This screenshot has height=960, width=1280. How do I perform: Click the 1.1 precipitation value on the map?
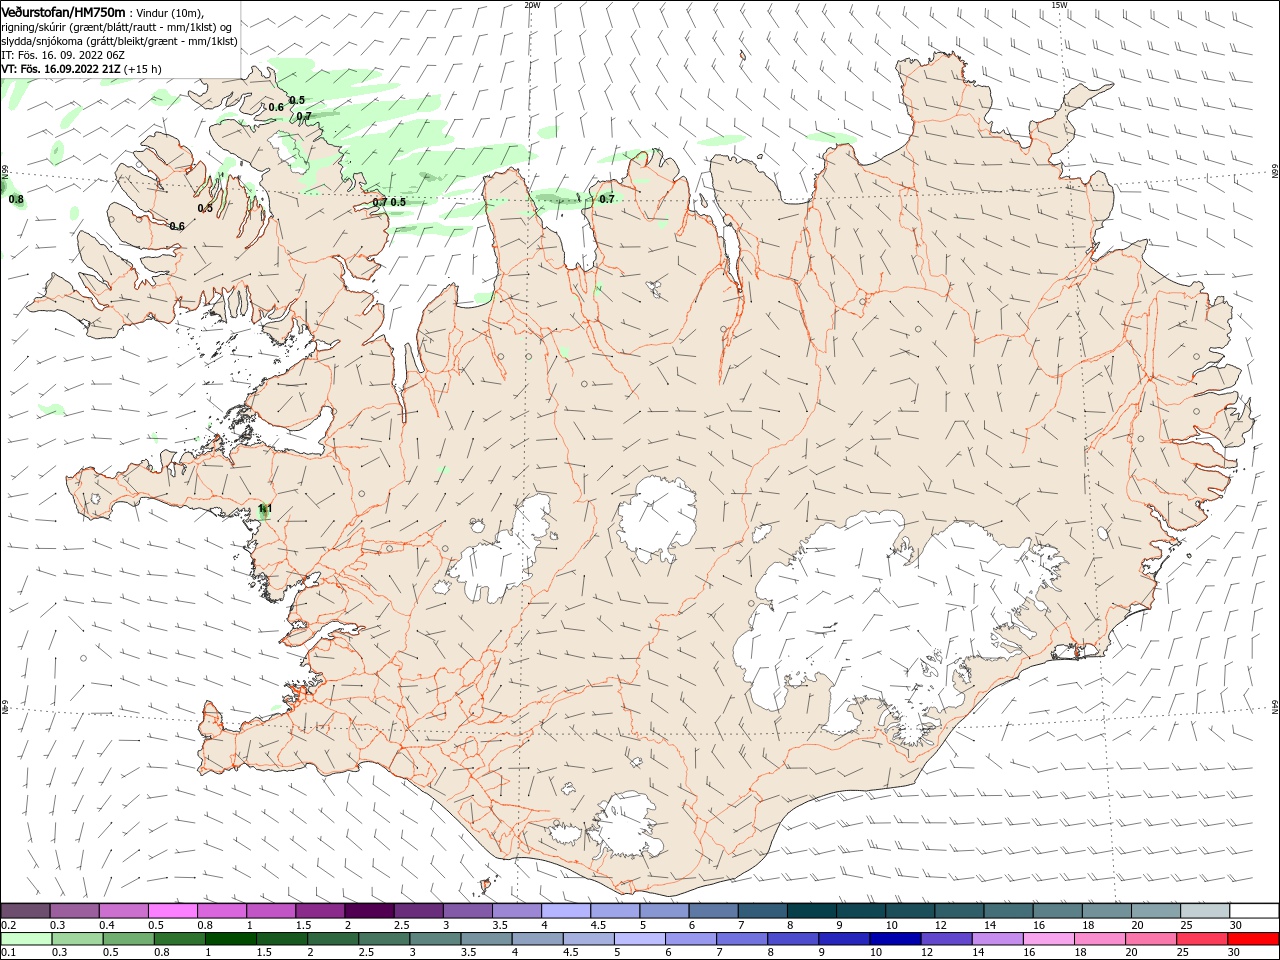point(265,509)
